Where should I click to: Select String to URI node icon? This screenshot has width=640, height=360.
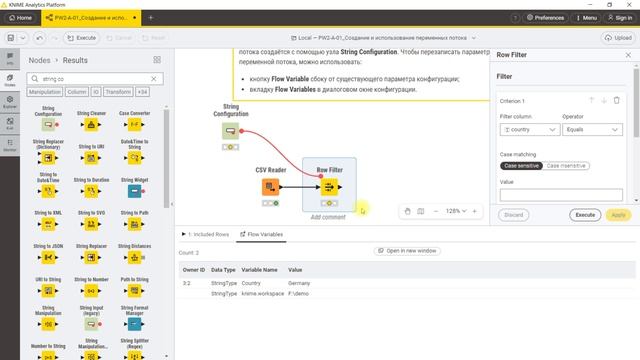(91, 158)
